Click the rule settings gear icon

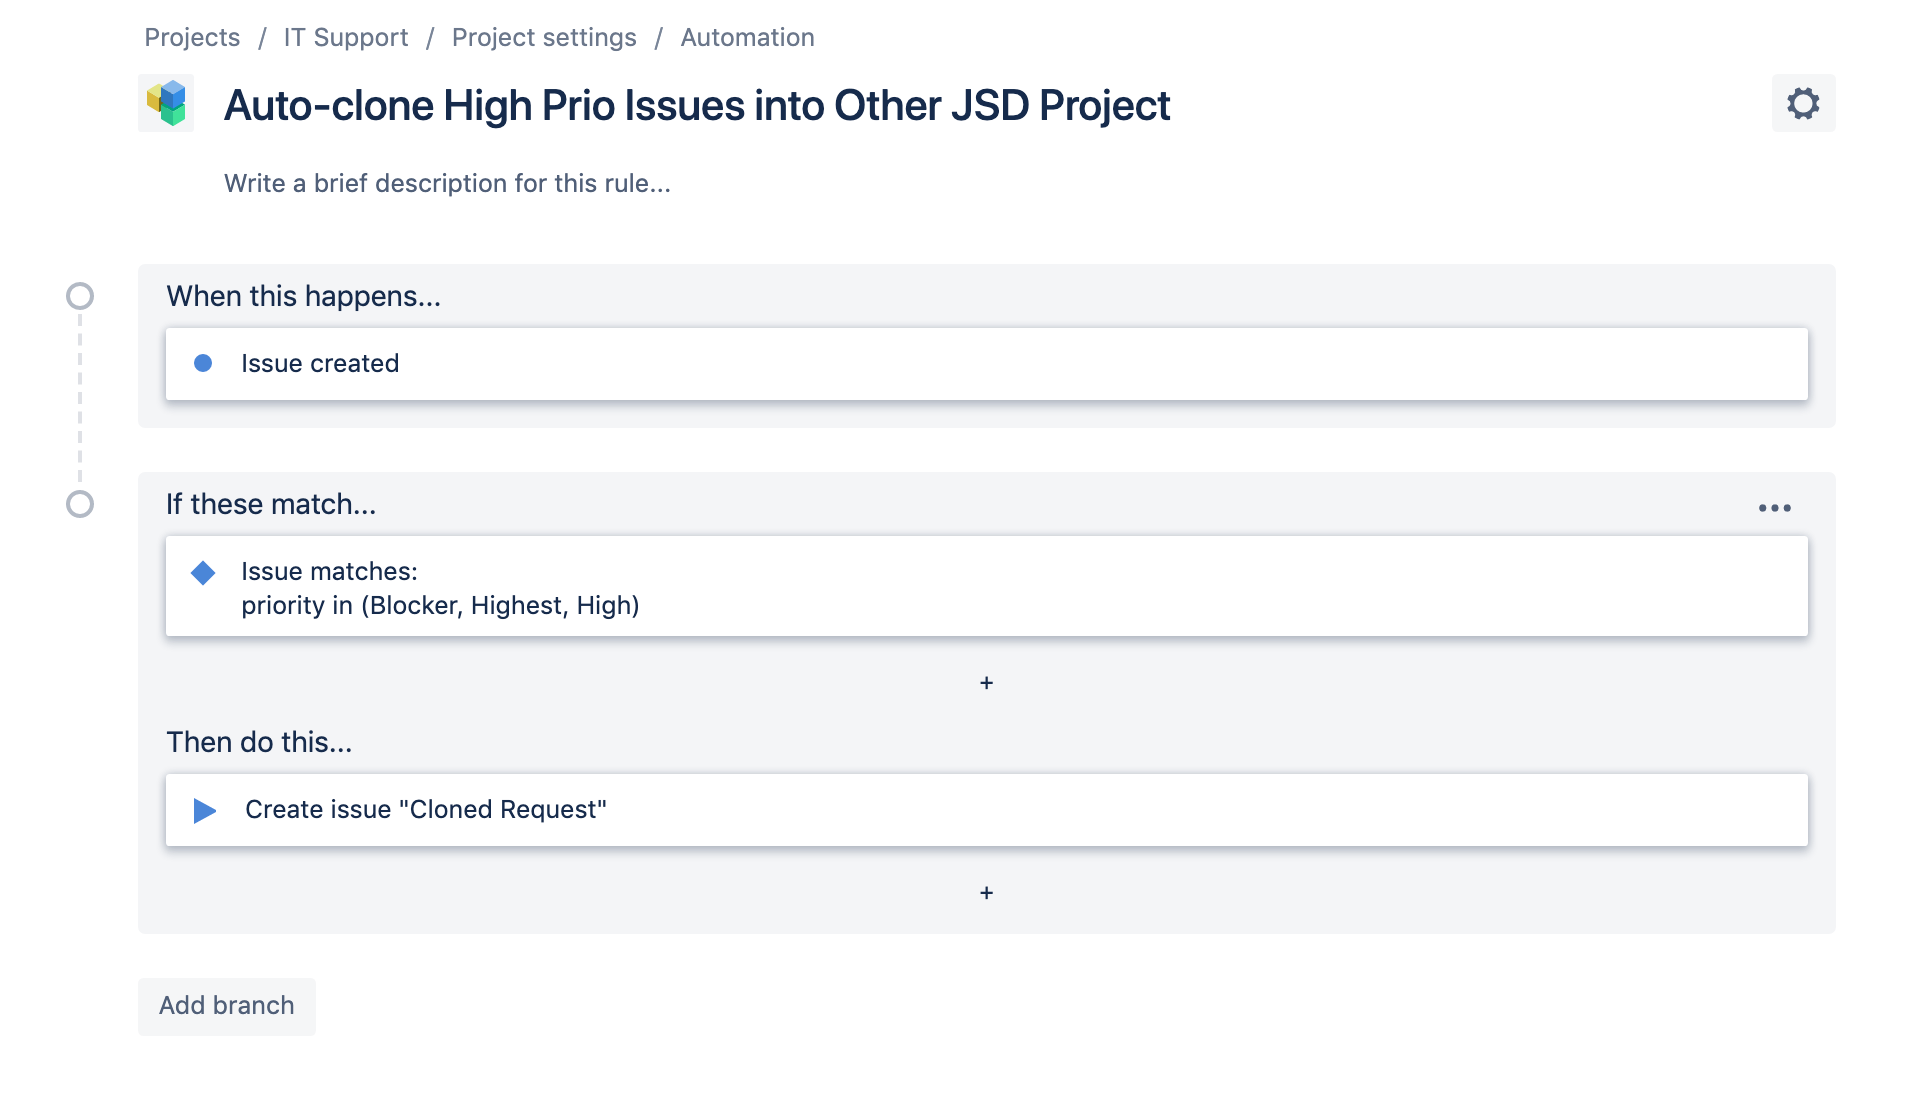point(1803,103)
